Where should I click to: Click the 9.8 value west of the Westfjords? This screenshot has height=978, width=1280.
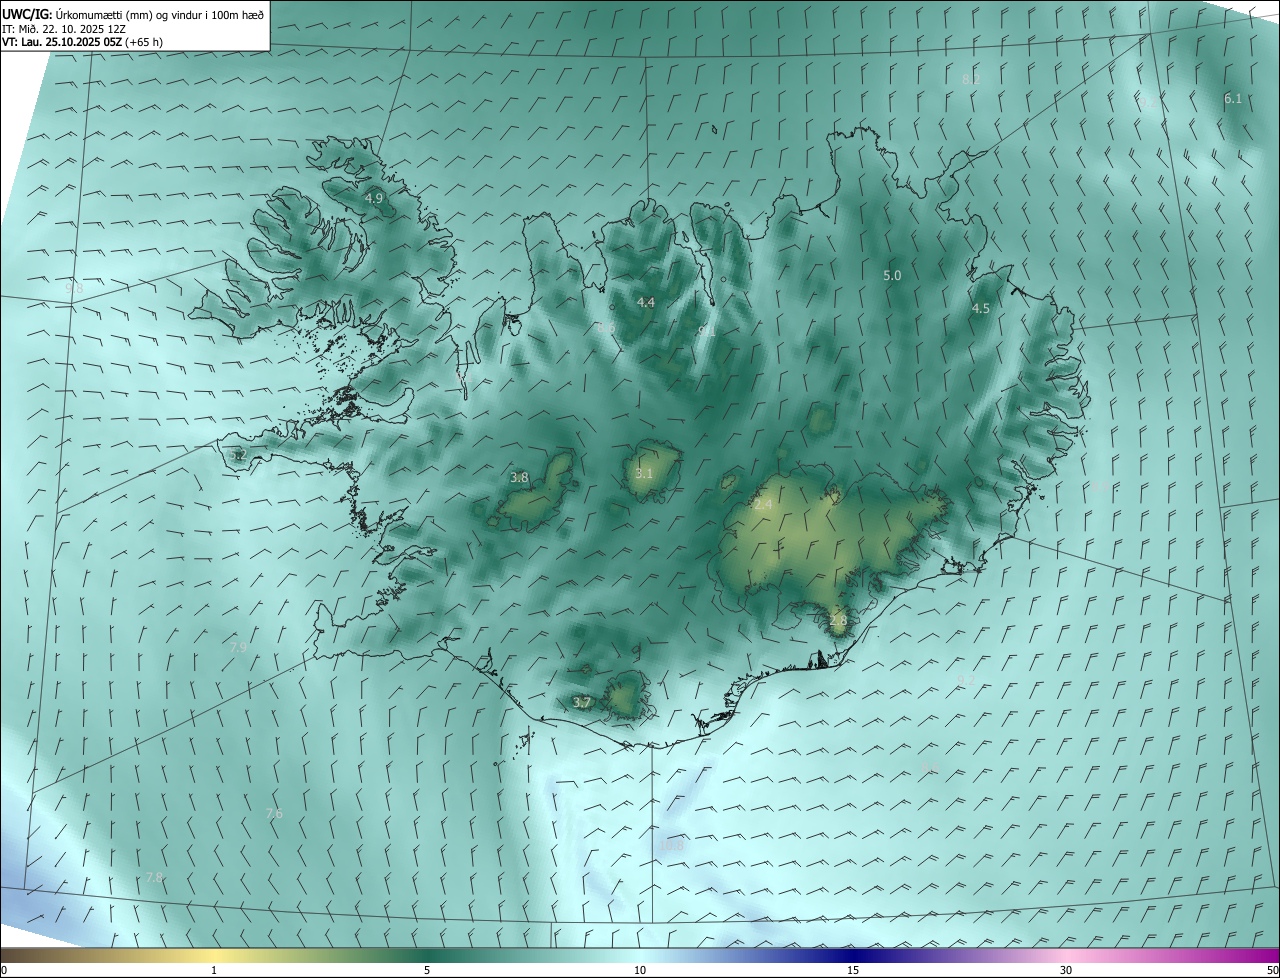pyautogui.click(x=74, y=288)
